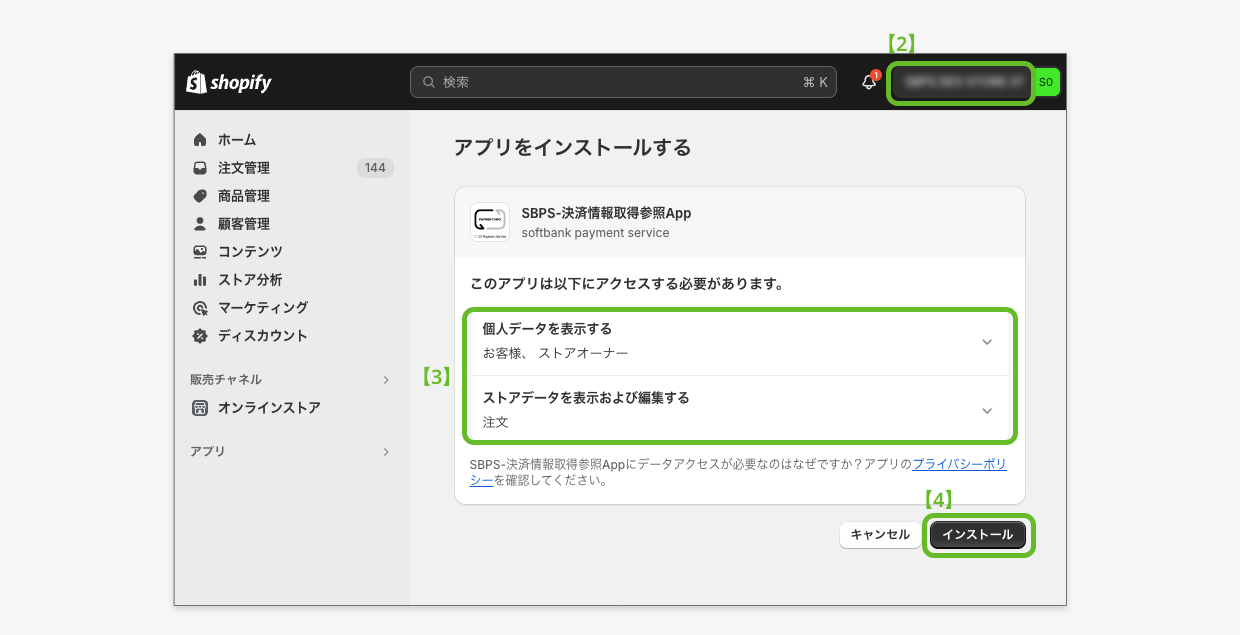This screenshot has width=1240, height=635.
Task: Click the コンテンツ icon
Action: pos(200,252)
